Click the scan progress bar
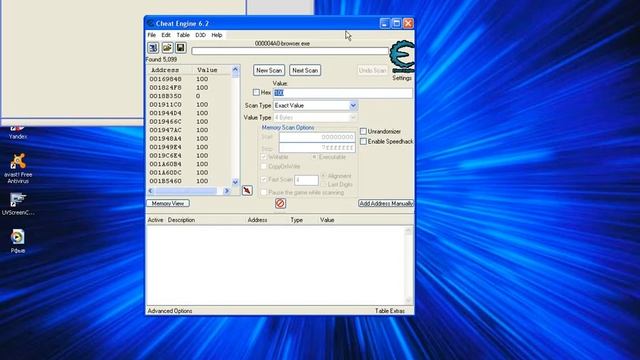 [290, 51]
